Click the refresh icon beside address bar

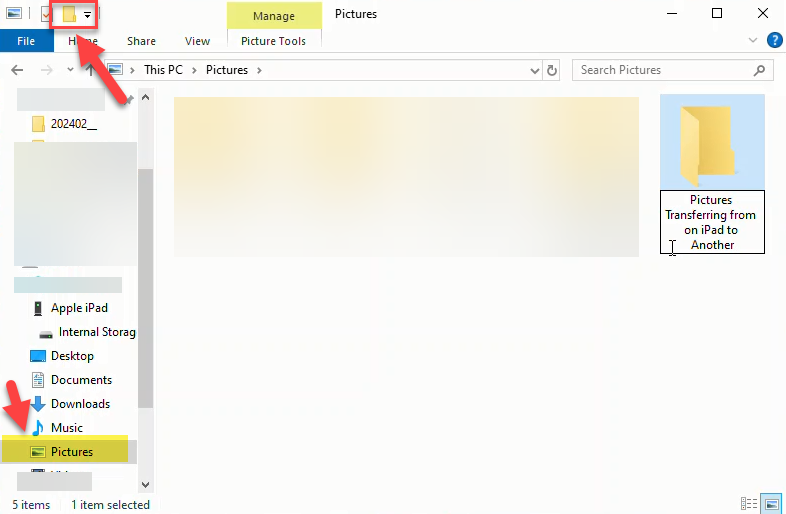(x=552, y=70)
